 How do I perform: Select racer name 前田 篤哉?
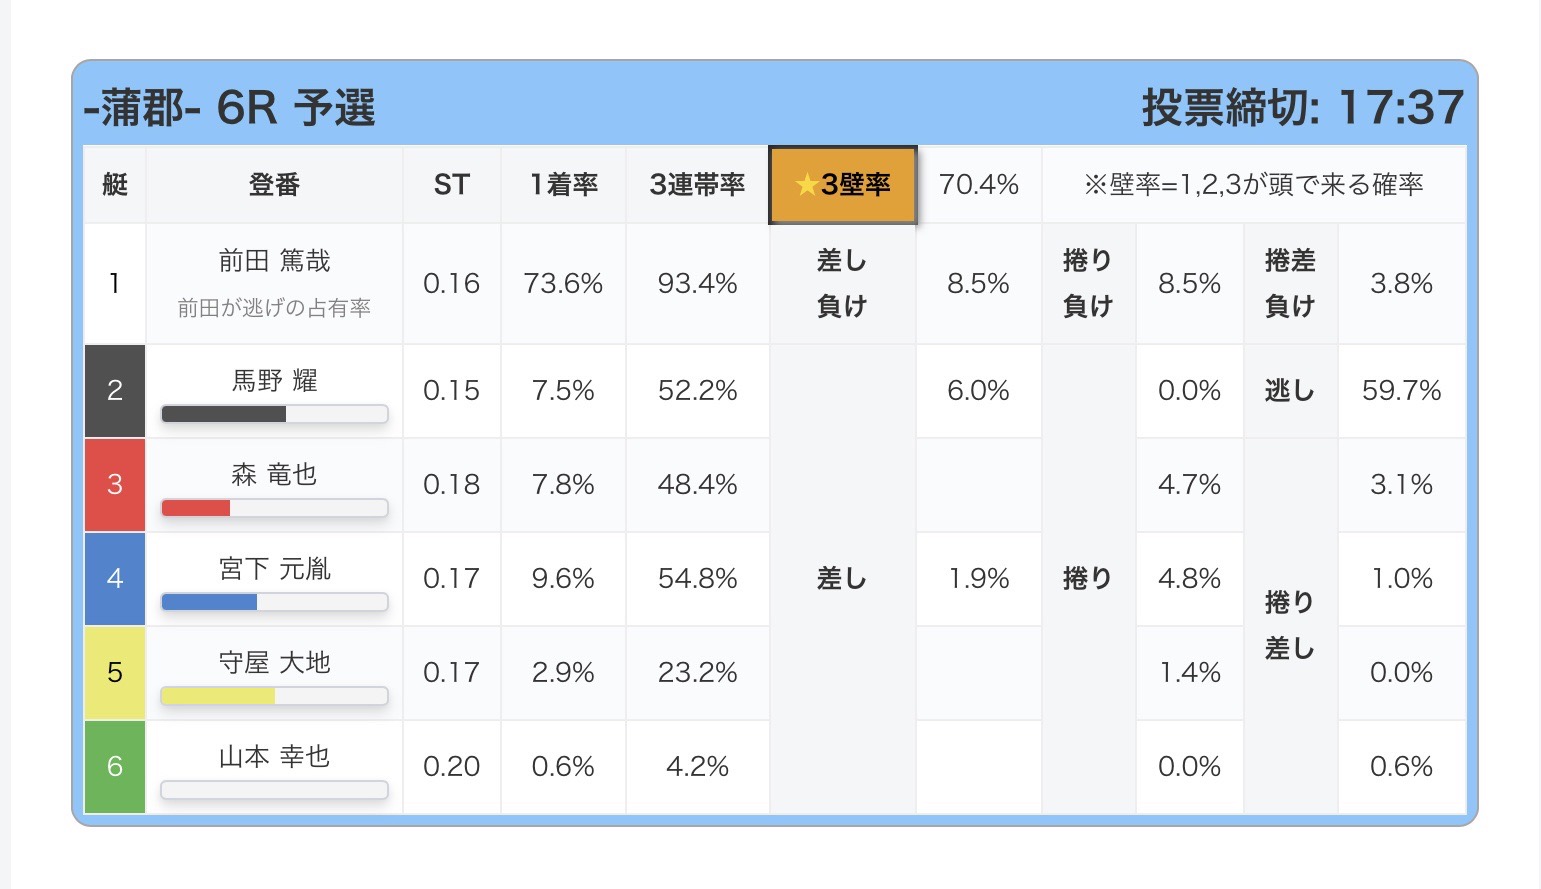[274, 261]
